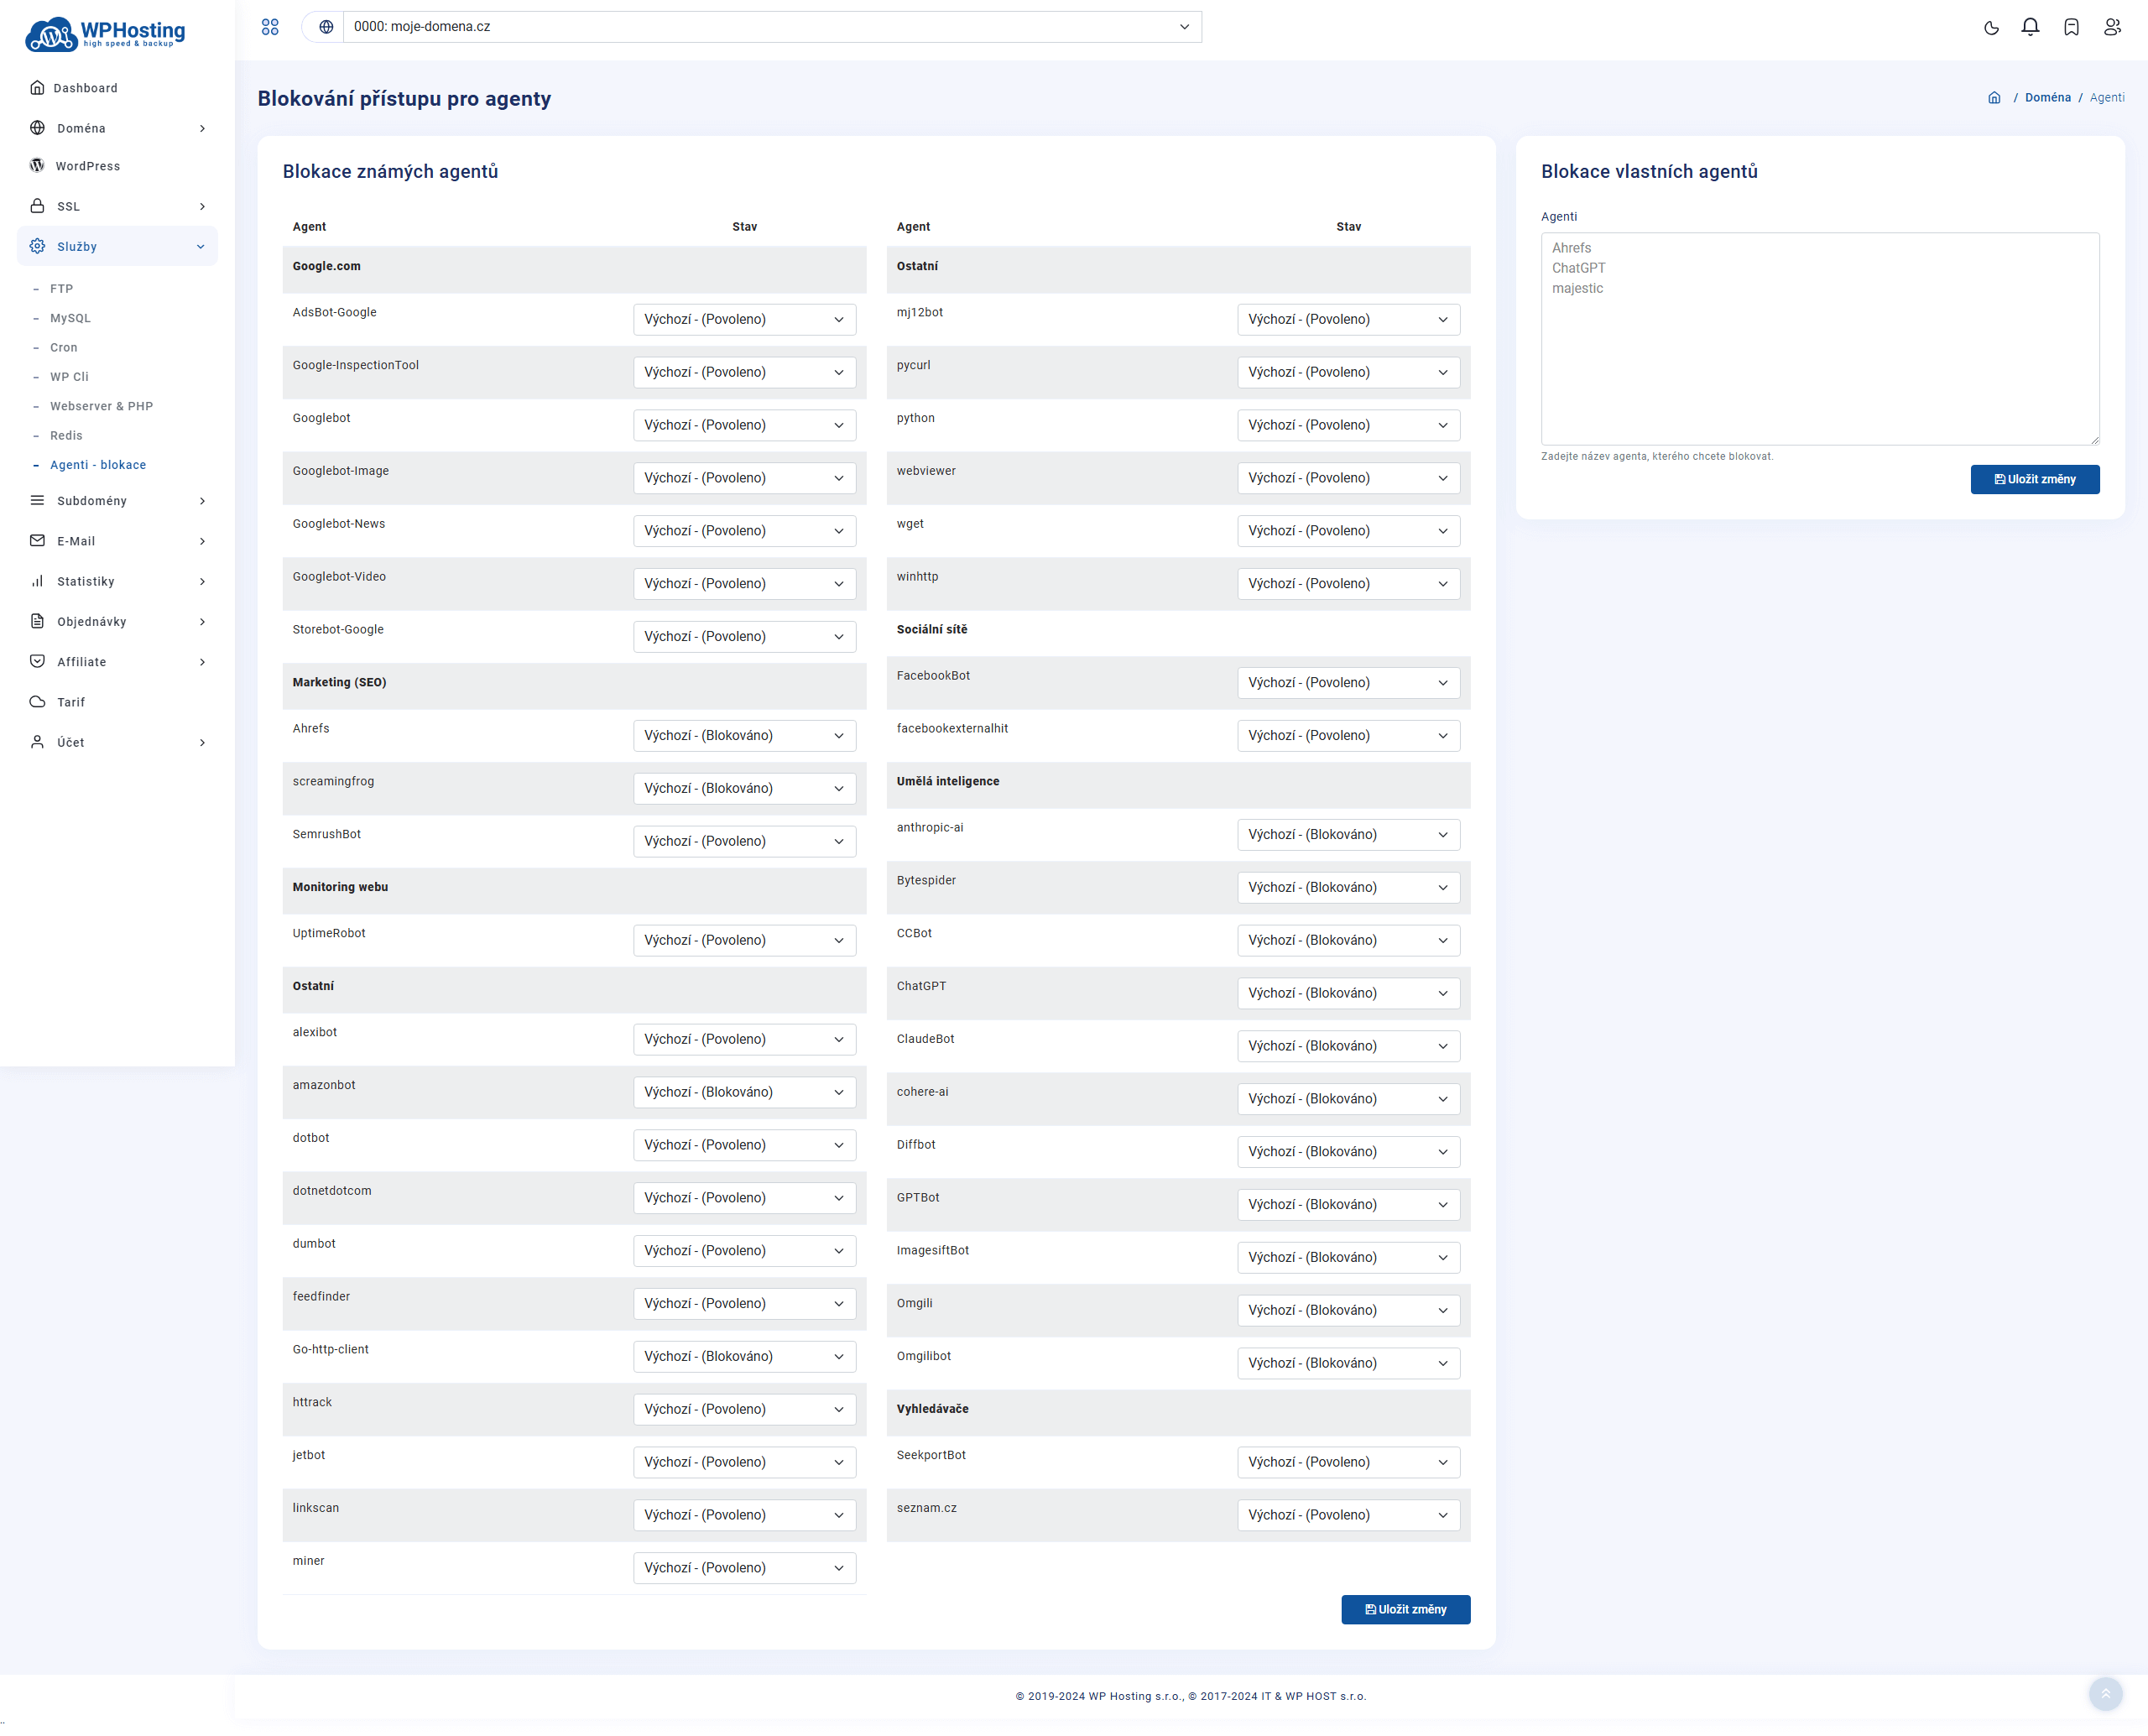Save changes in custom agents panel
This screenshot has width=2148, height=1736.
coord(2034,479)
